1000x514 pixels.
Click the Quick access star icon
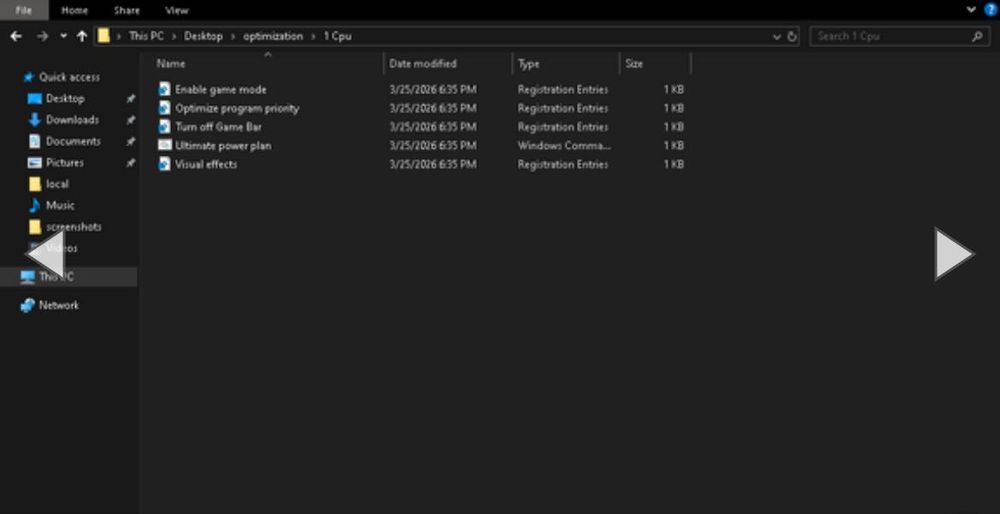point(28,77)
